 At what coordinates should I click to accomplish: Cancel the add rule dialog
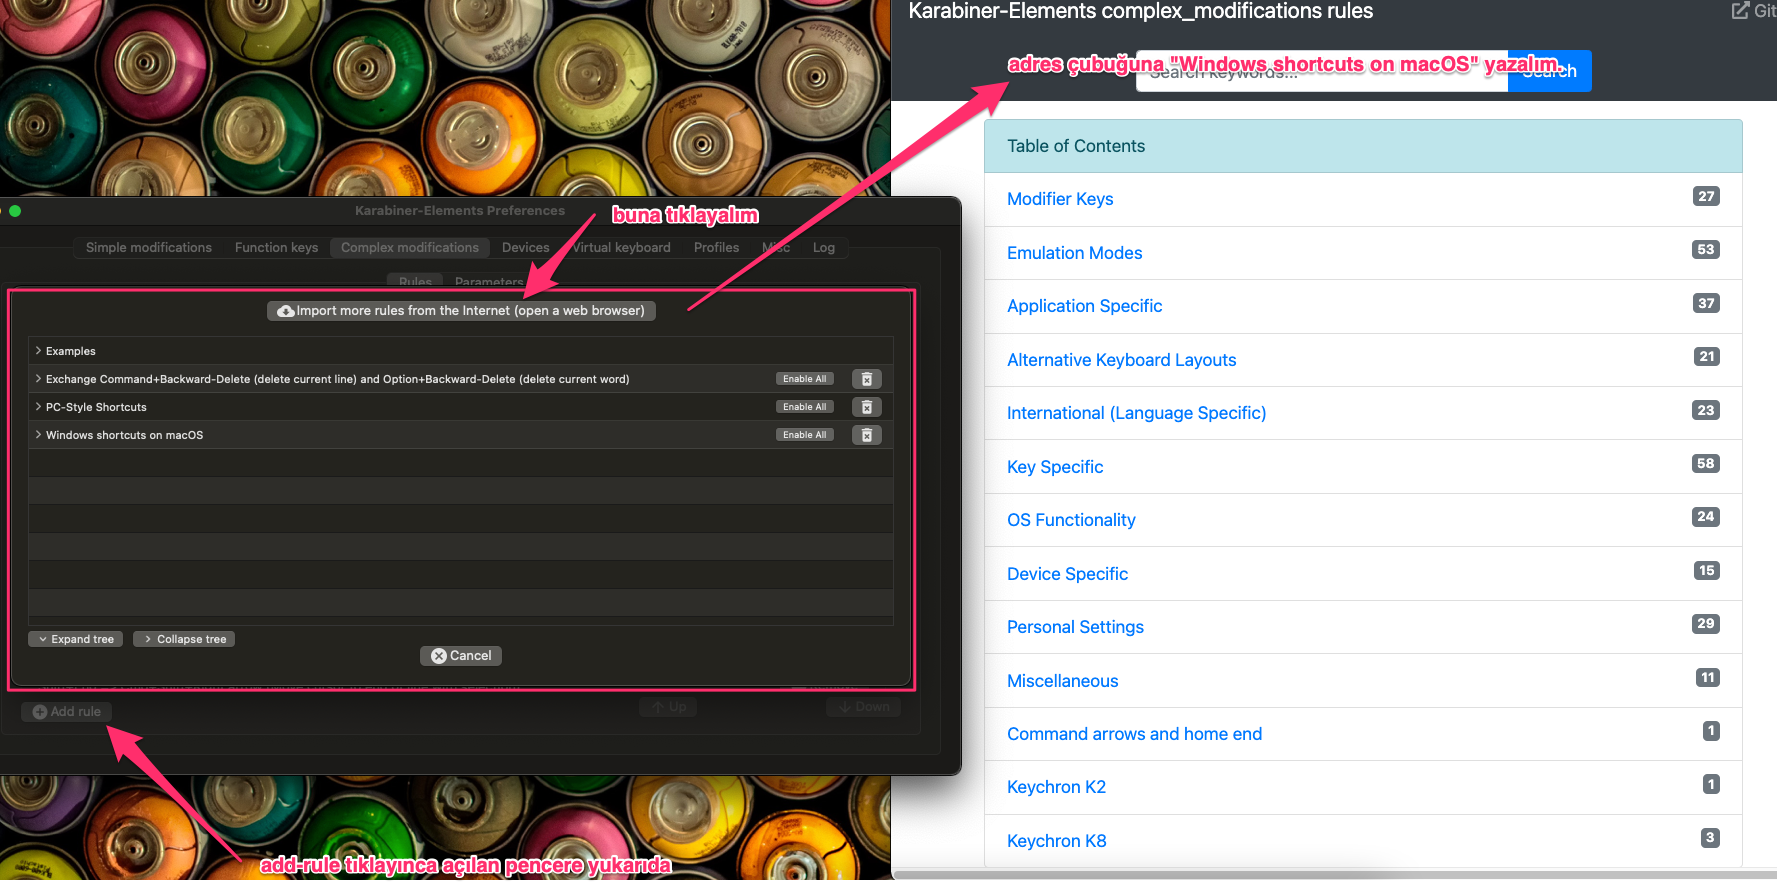[461, 656]
